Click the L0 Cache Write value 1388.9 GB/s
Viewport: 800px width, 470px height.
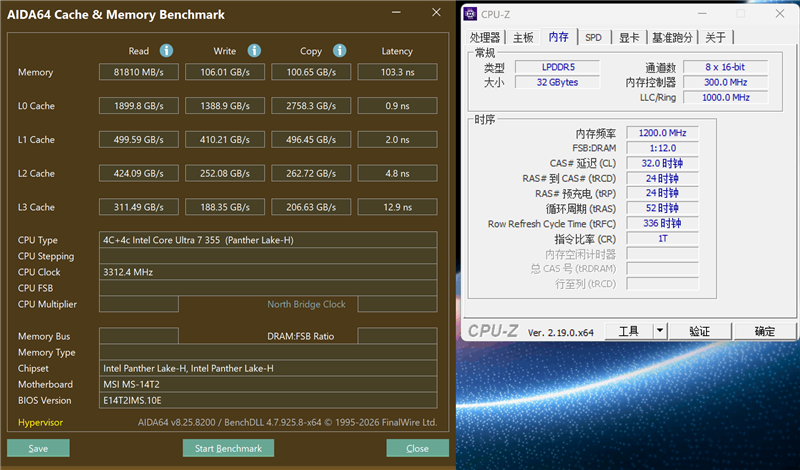tap(225, 106)
